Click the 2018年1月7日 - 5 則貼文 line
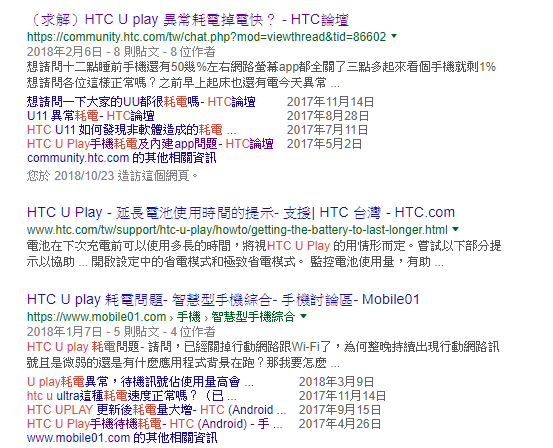The image size is (553, 448). click(x=121, y=332)
